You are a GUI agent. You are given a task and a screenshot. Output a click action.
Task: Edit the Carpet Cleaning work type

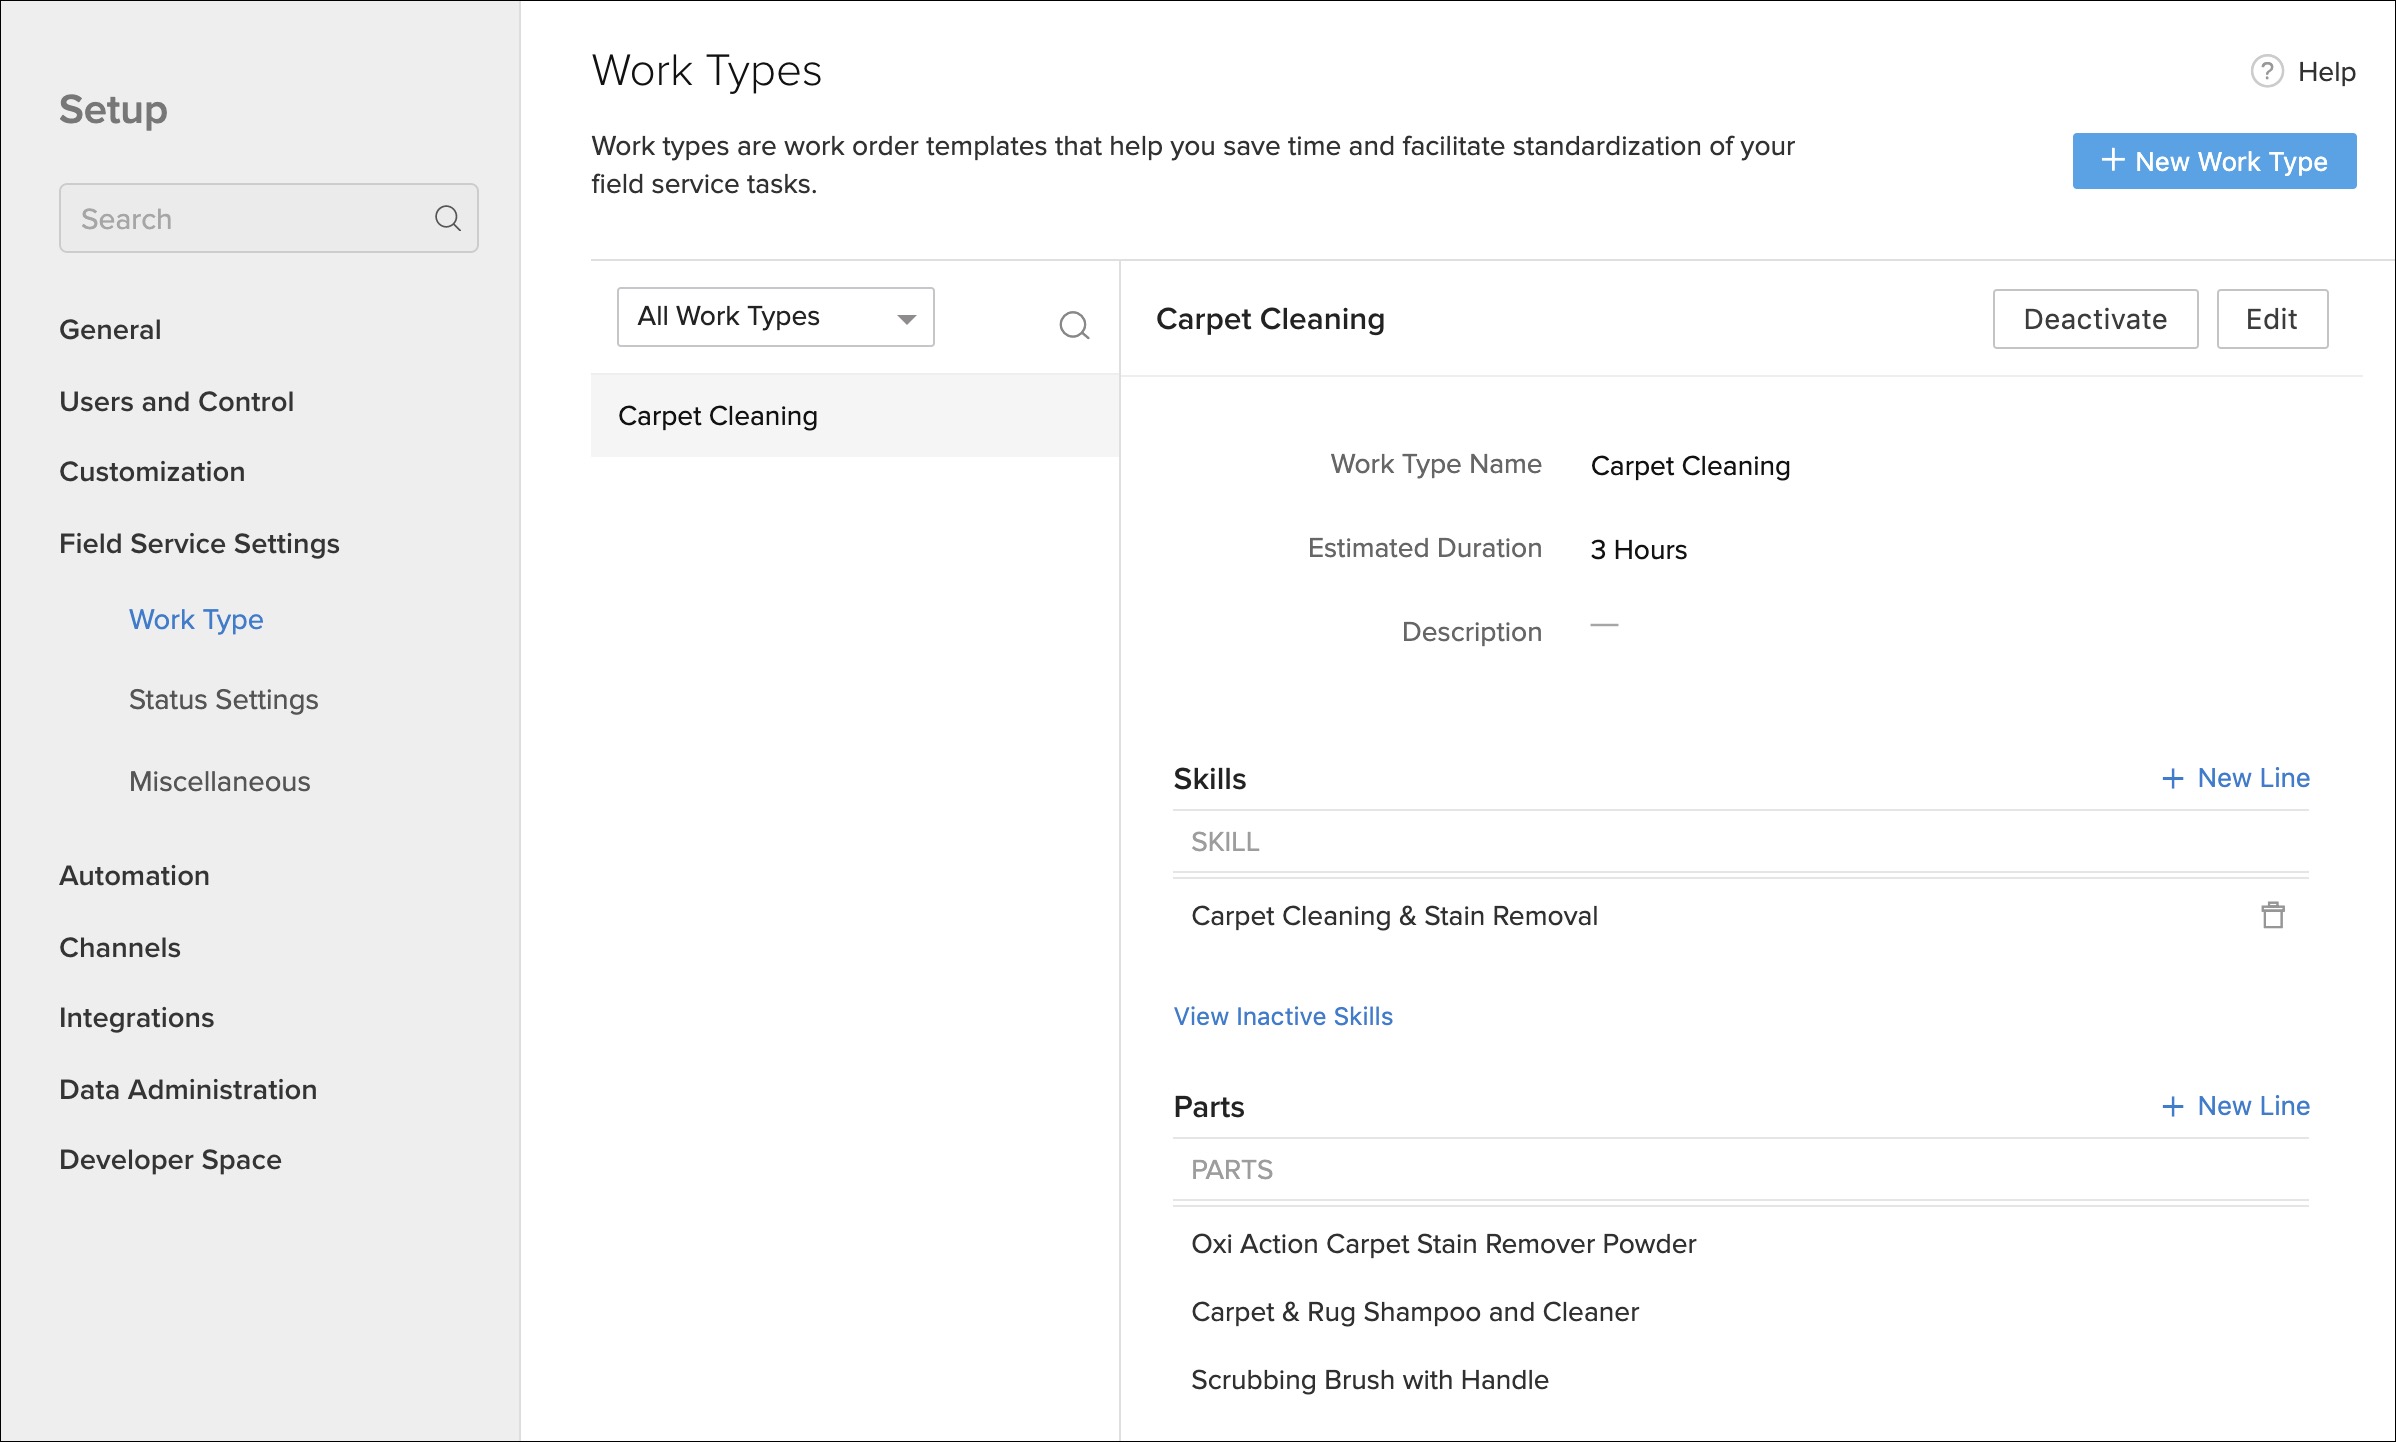tap(2271, 319)
